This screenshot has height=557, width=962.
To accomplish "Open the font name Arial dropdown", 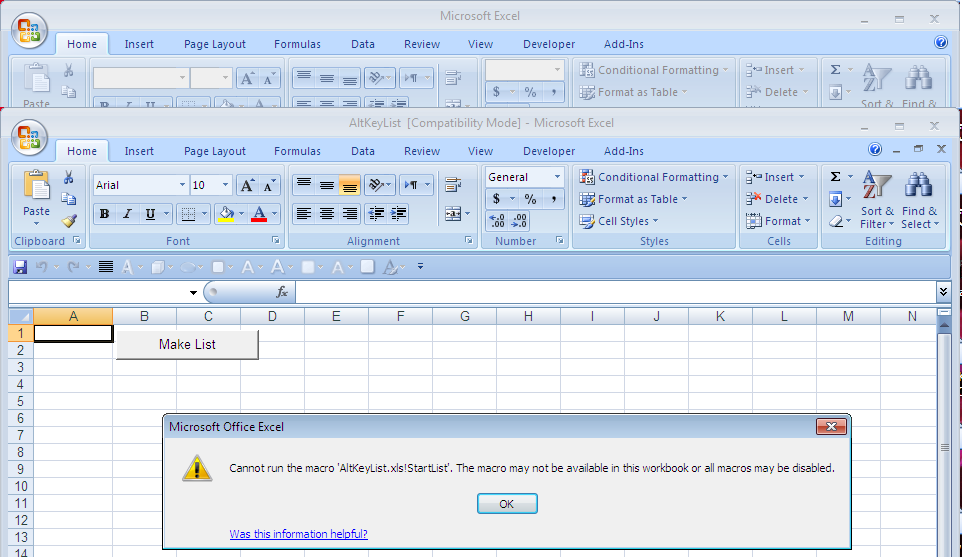I will tap(182, 185).
